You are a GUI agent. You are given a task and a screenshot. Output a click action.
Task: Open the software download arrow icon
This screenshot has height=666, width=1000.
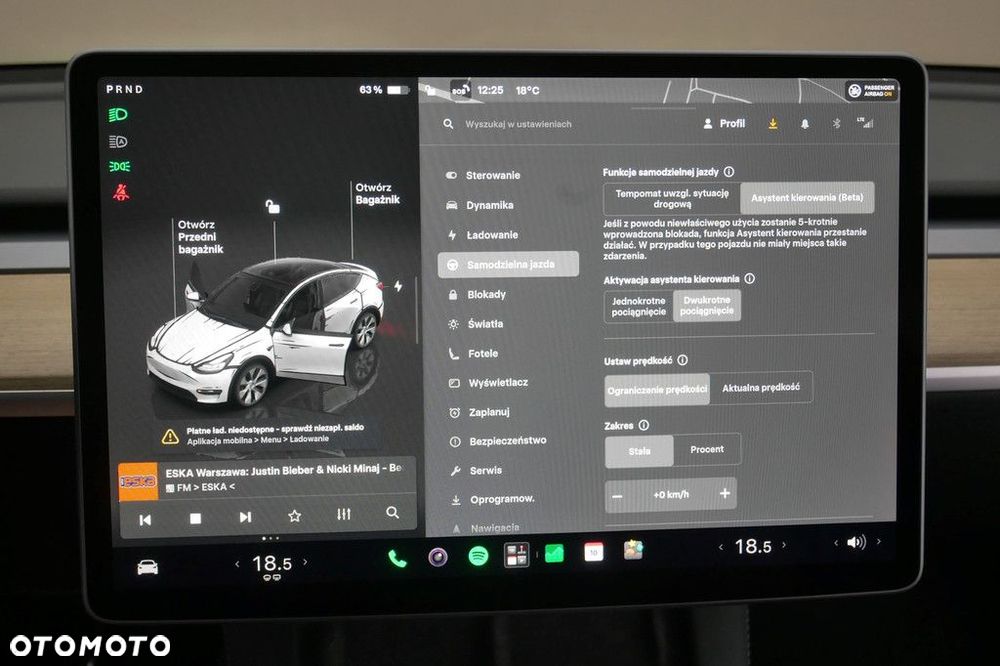click(x=773, y=124)
